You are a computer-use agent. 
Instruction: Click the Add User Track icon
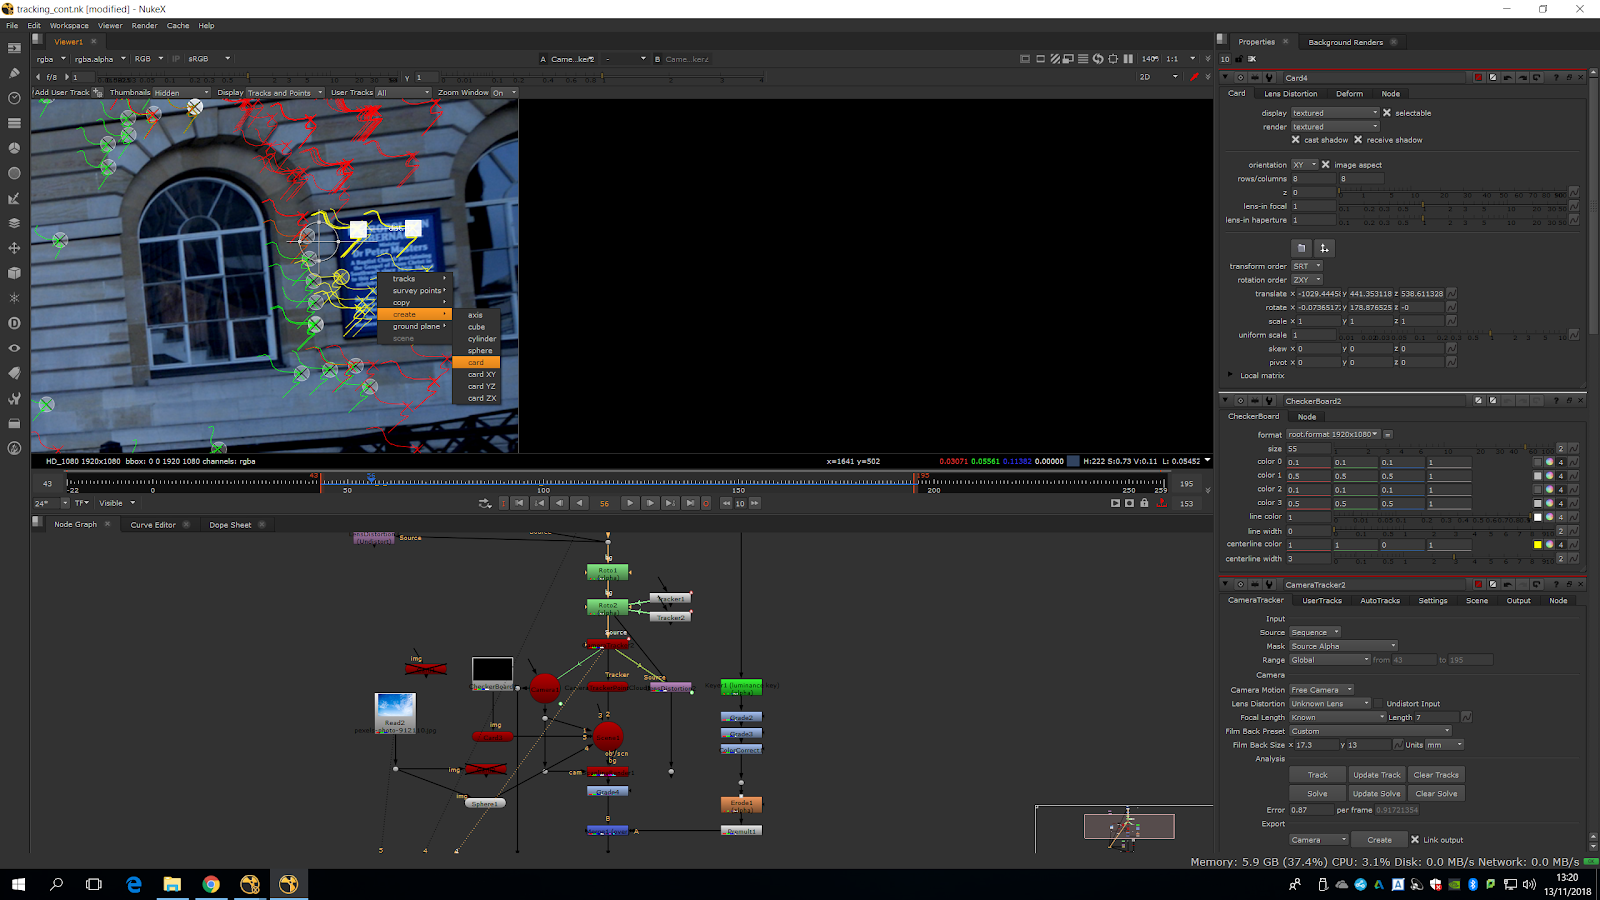97,93
